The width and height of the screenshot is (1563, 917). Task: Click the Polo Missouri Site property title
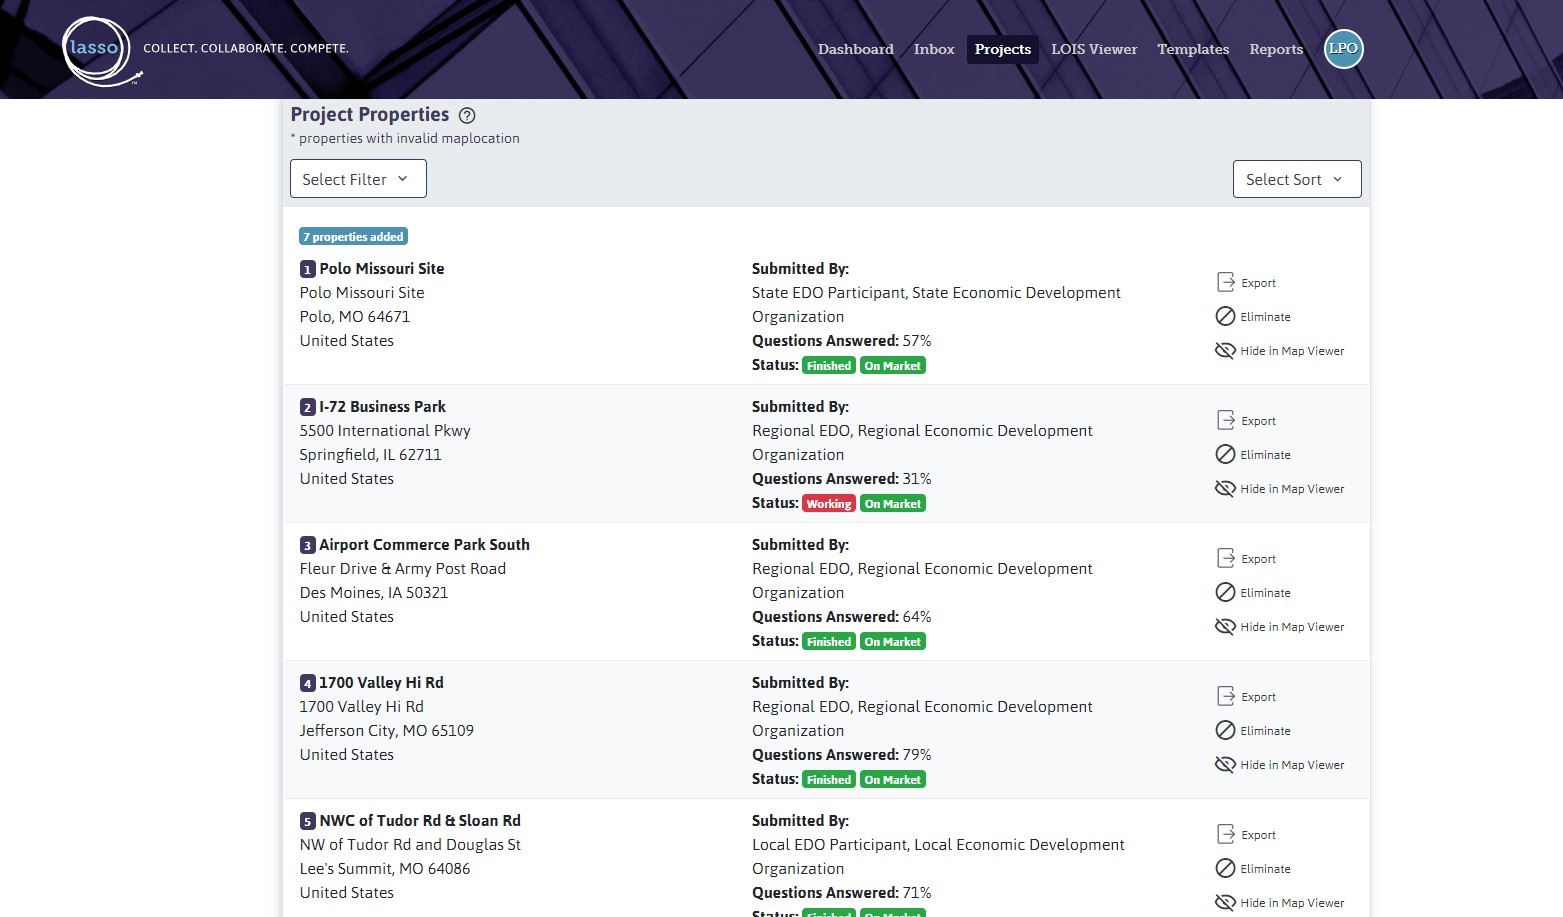[x=381, y=268]
